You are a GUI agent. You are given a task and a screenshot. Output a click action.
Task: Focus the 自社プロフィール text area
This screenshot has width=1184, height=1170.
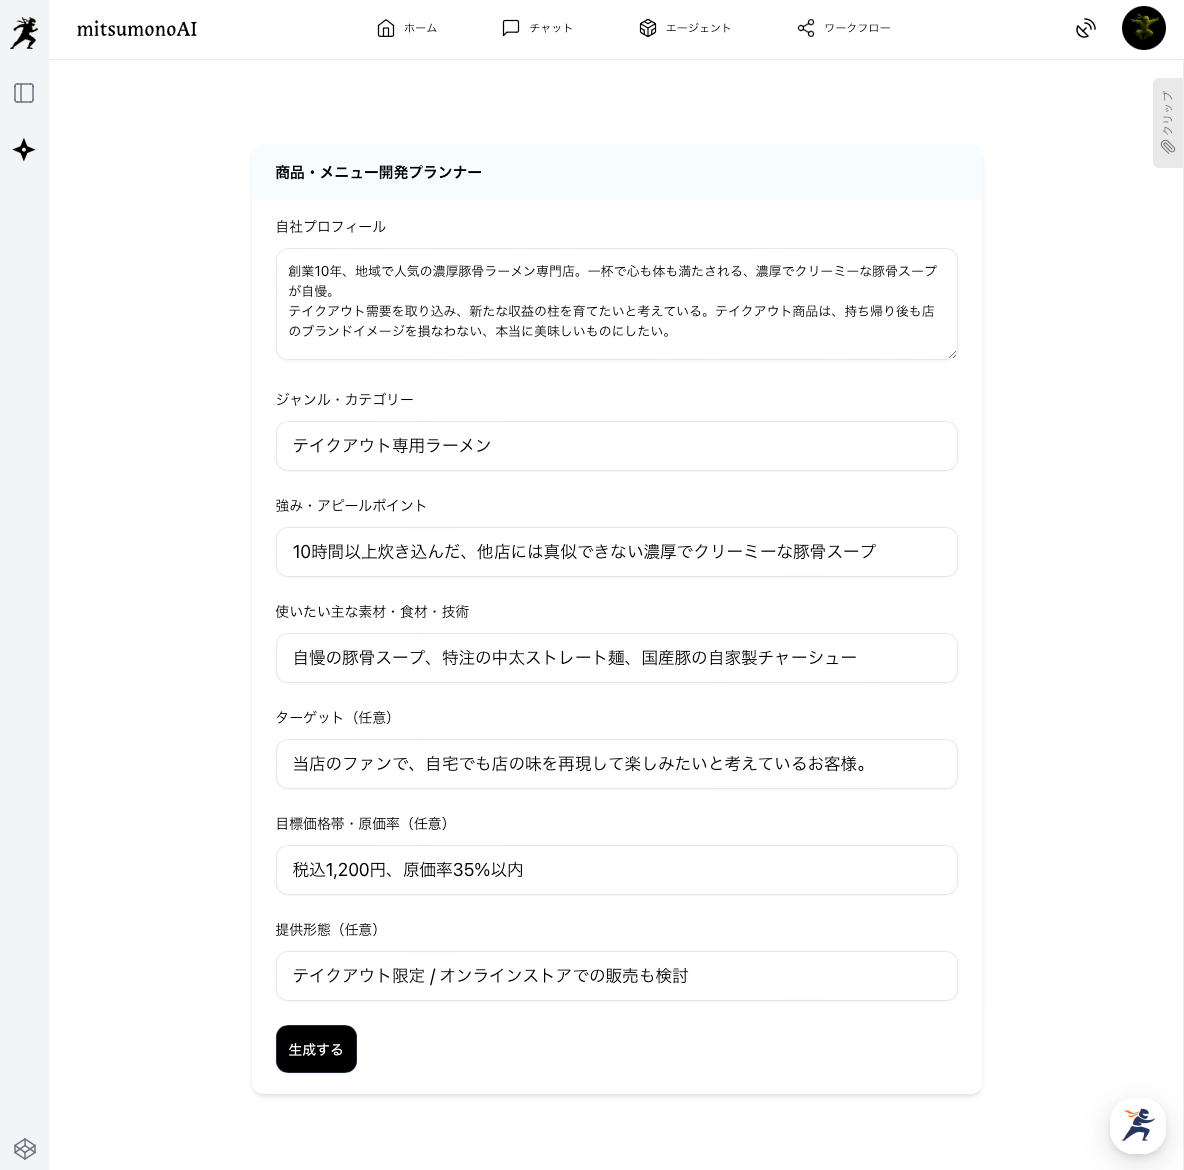click(616, 304)
